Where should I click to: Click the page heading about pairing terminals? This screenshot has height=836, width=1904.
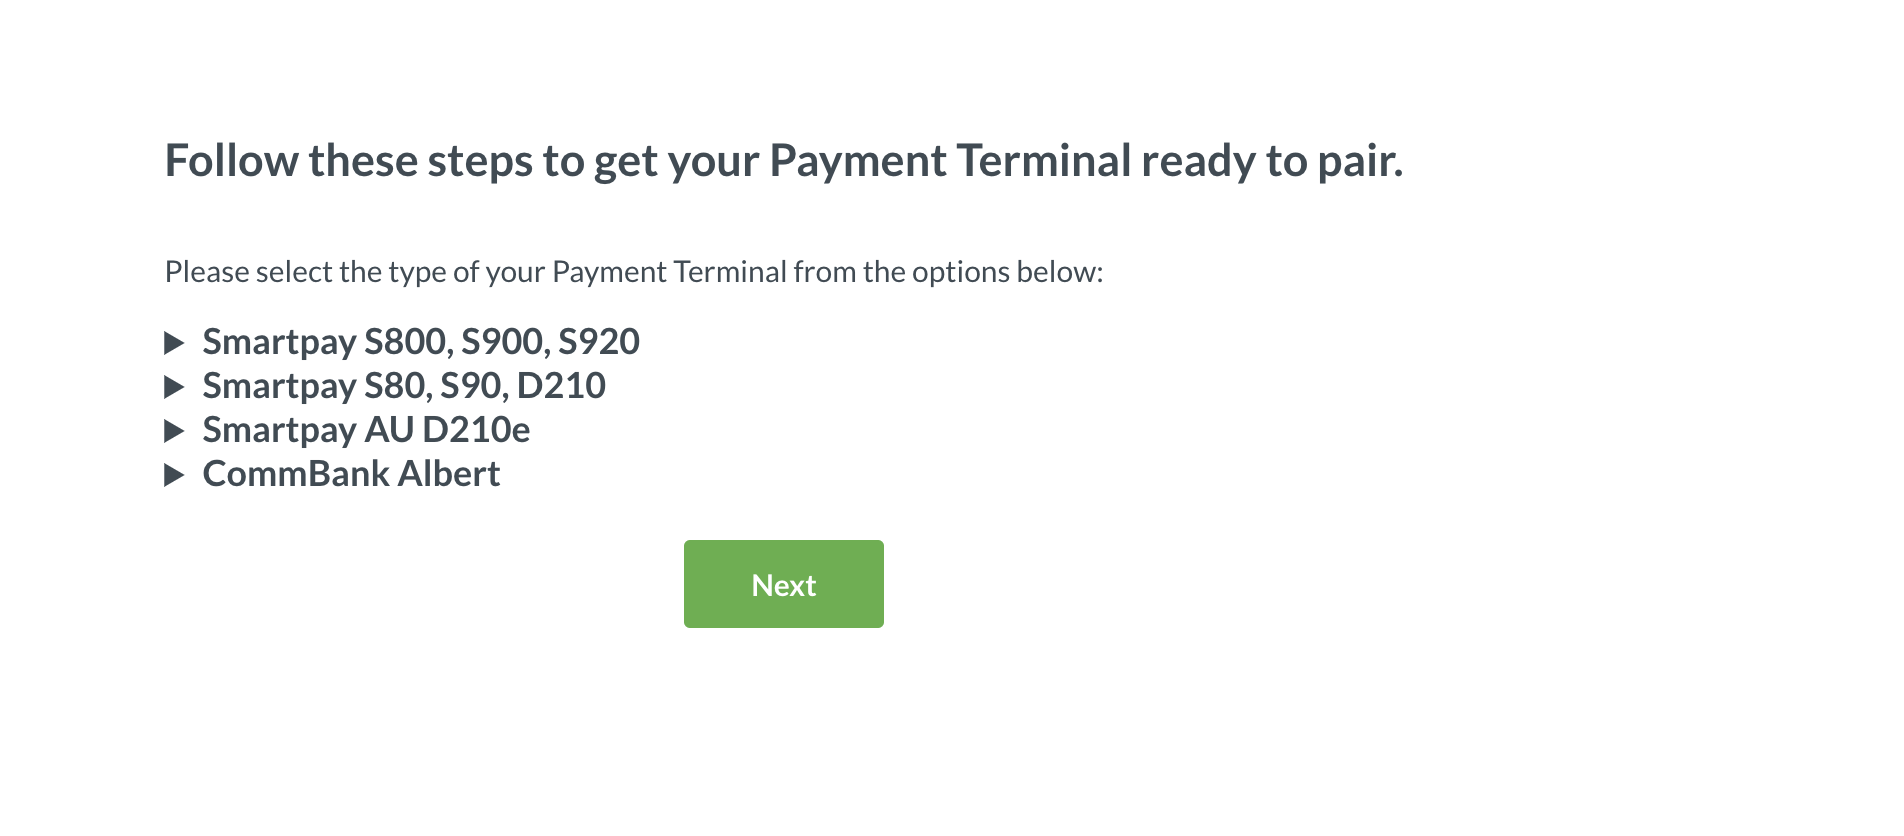pos(786,159)
